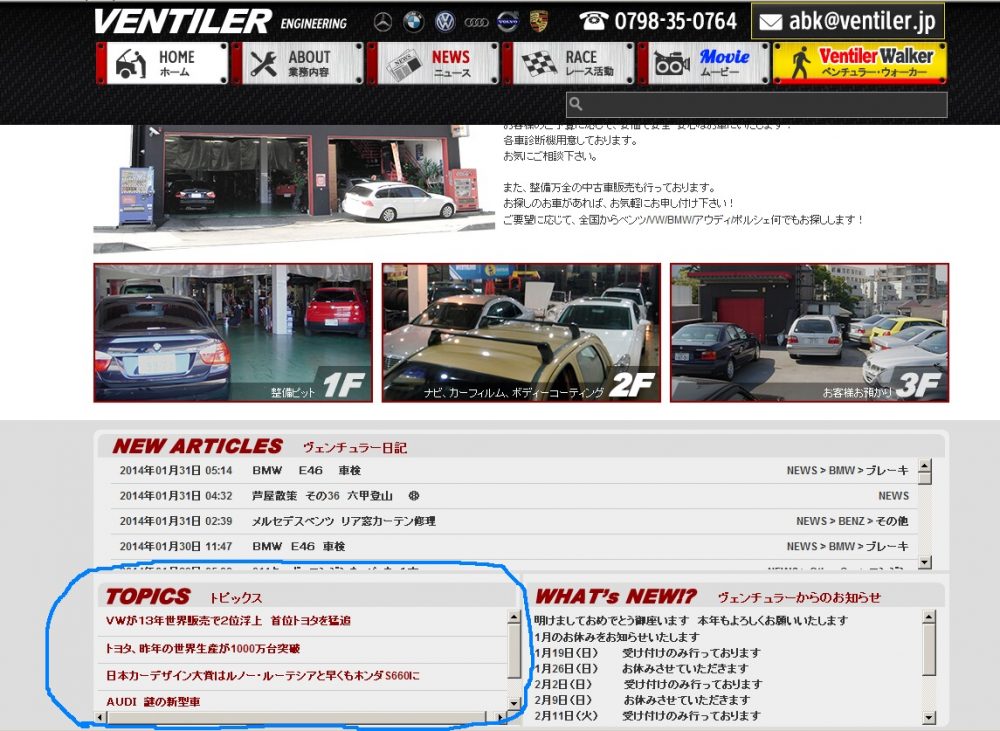Open topic '日本カーデザイン大賞はルノー・ルーテシア'
The image size is (1000, 731).
pyautogui.click(x=263, y=676)
